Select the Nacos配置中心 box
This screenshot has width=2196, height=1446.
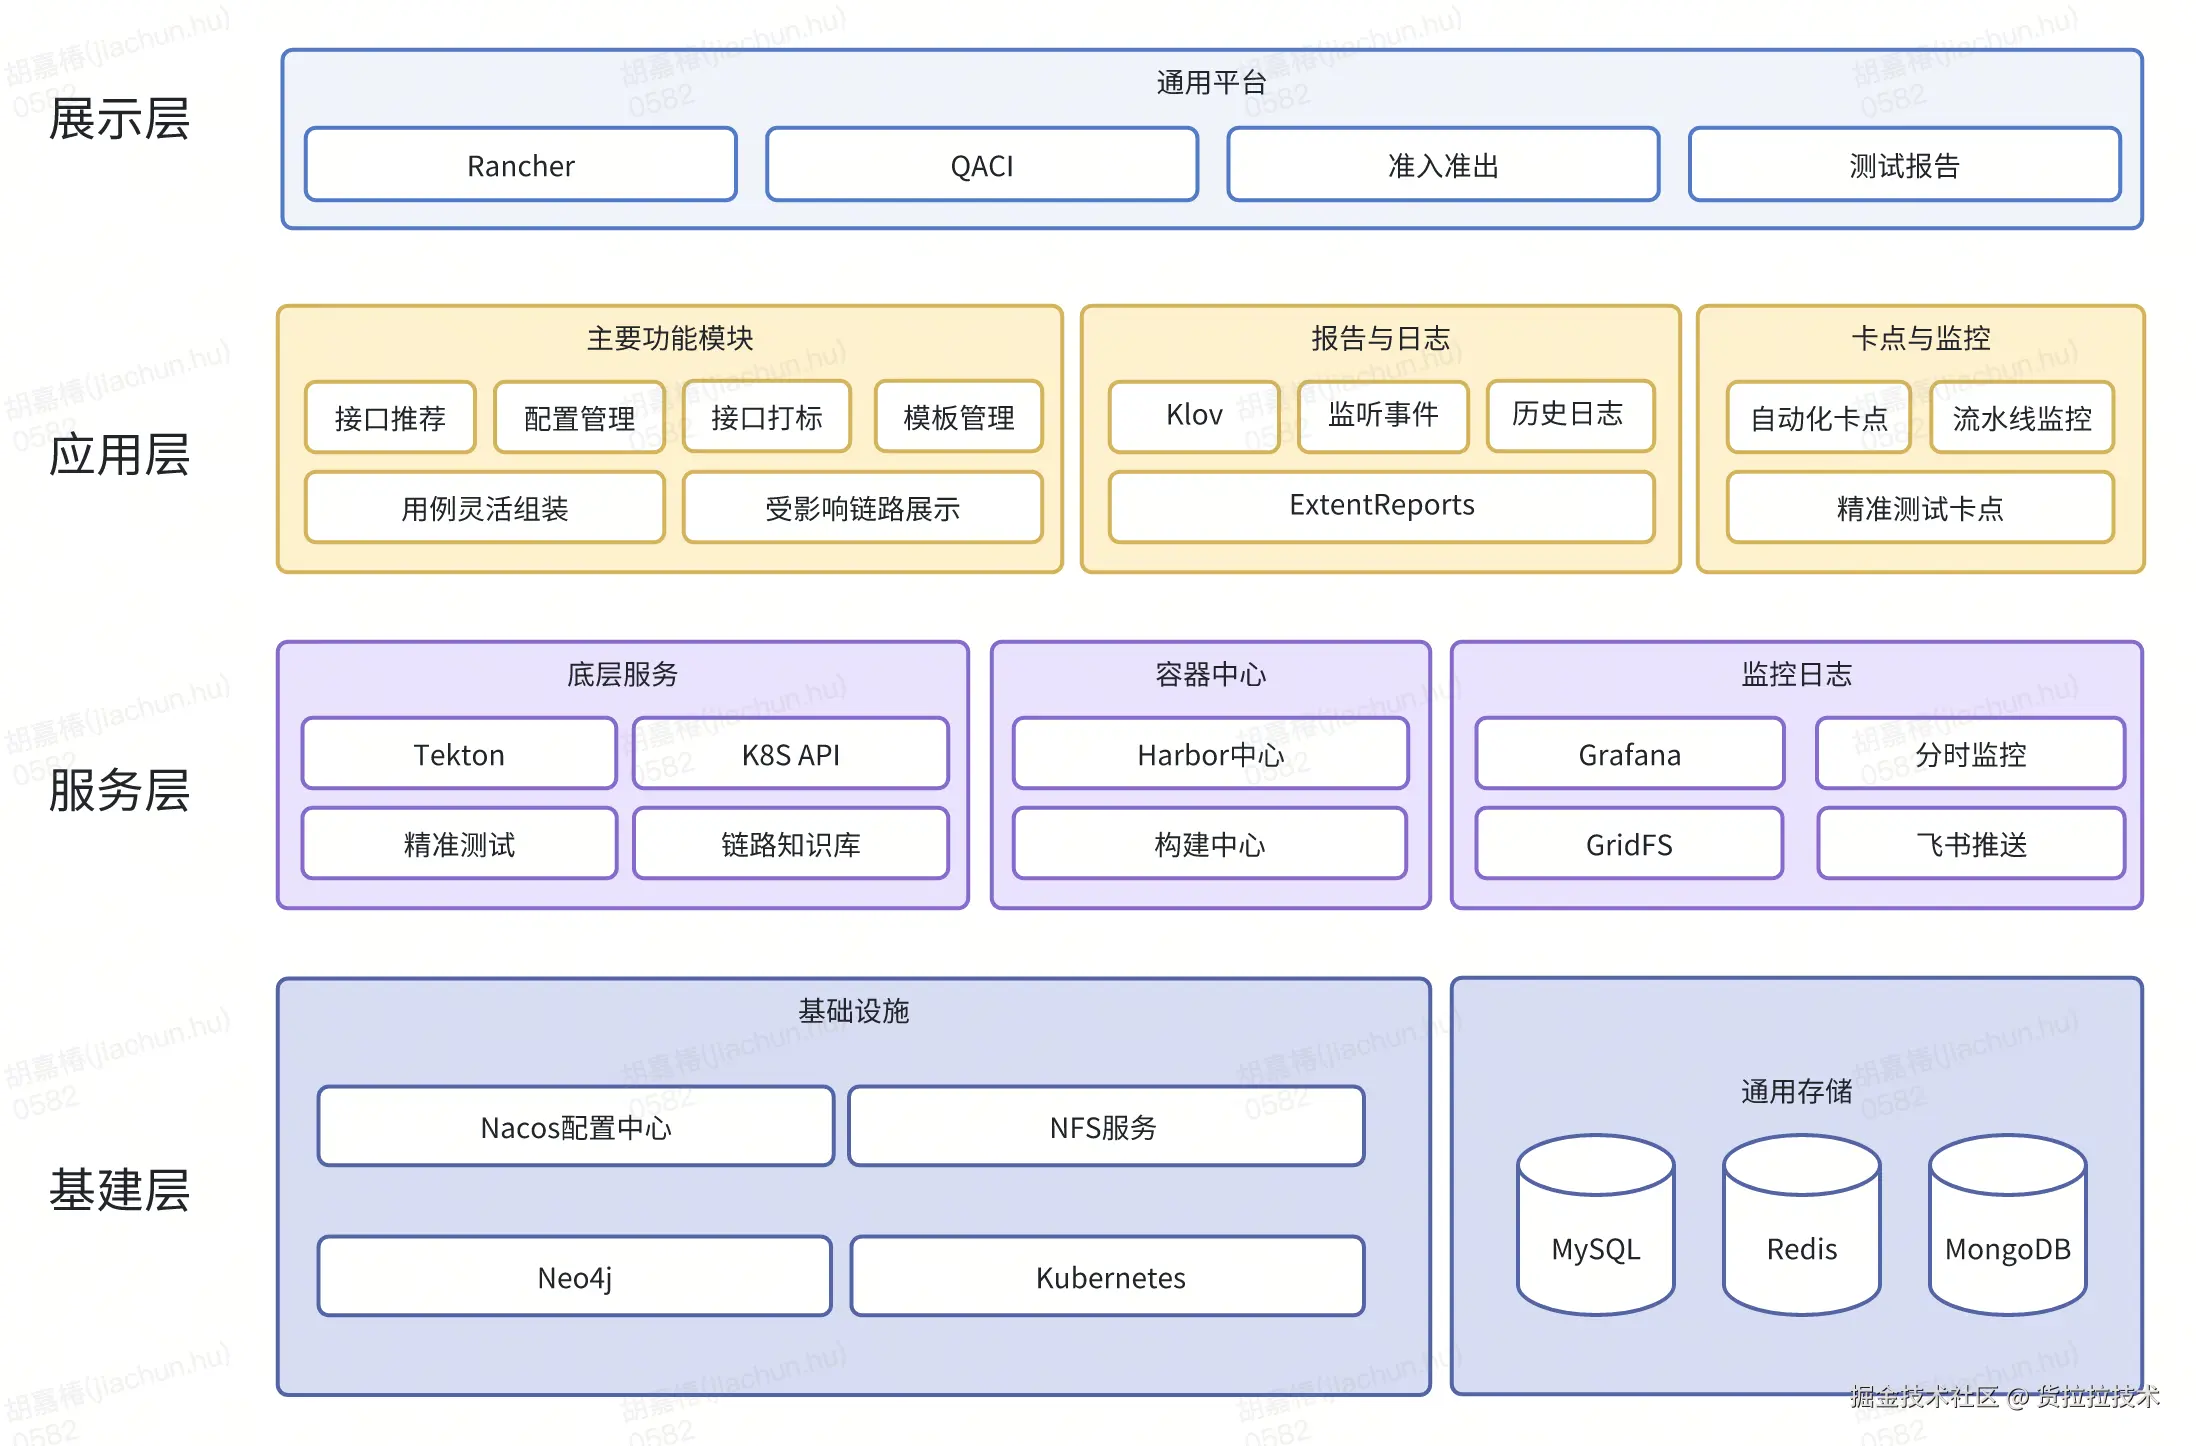[576, 1127]
